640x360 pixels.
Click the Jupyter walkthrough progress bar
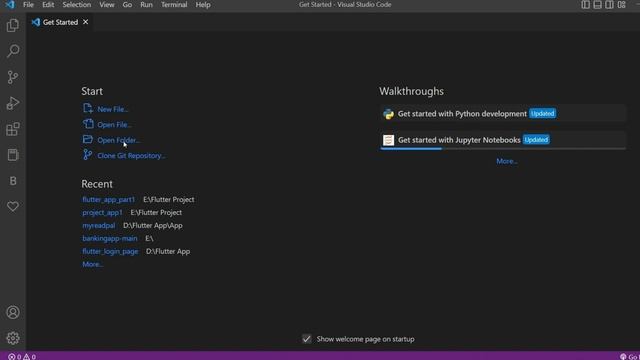pos(502,149)
